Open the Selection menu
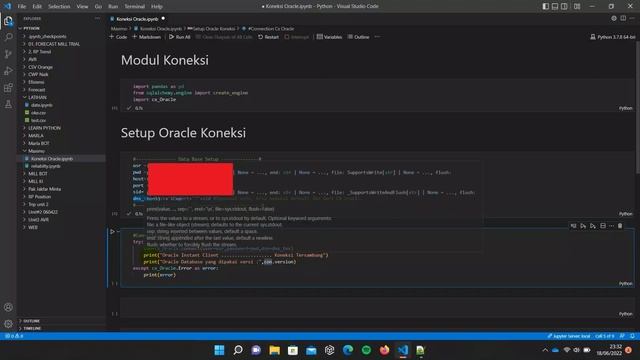This screenshot has width=640, height=360. [x=59, y=7]
